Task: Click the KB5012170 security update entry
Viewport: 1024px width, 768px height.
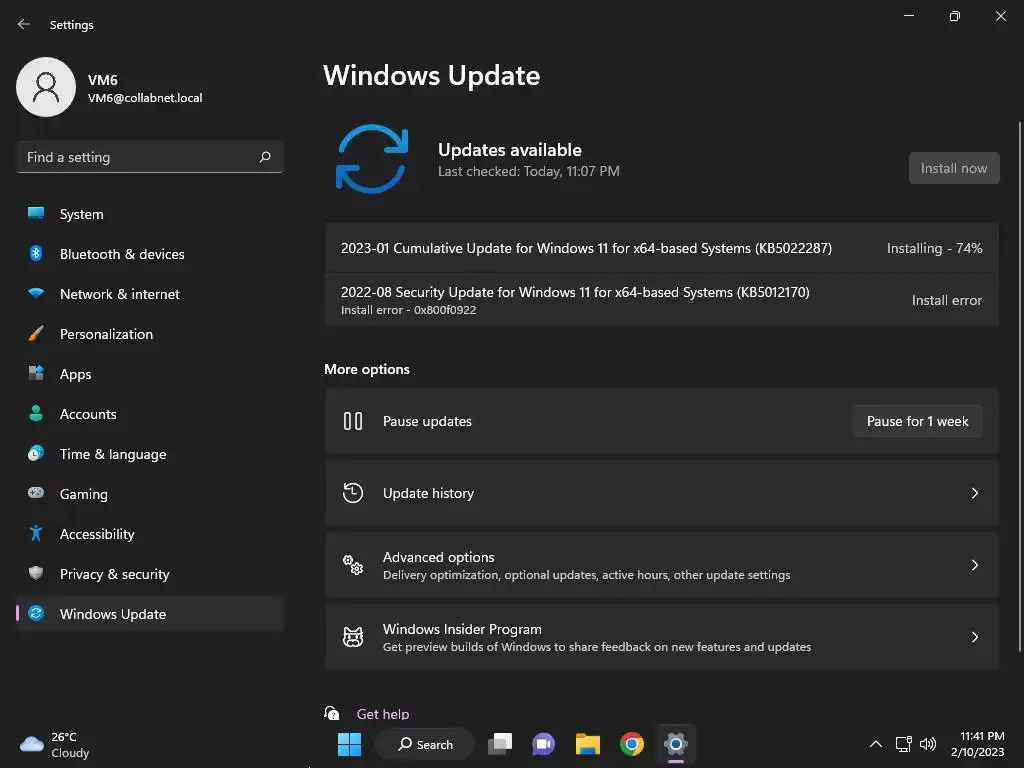Action: click(x=662, y=300)
